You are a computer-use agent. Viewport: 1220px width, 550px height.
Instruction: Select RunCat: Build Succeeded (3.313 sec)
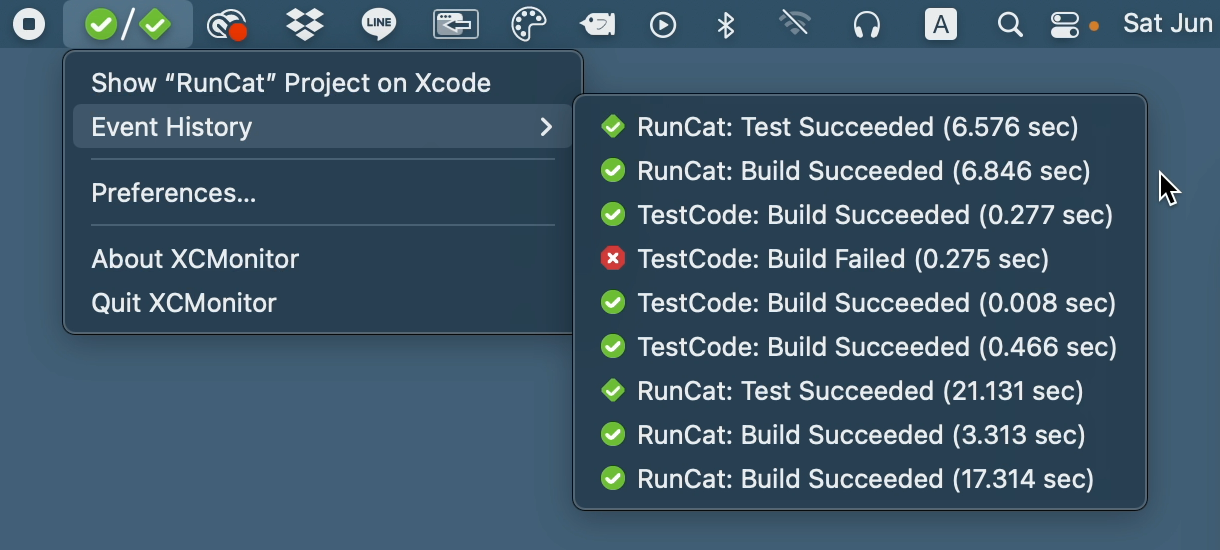[860, 435]
